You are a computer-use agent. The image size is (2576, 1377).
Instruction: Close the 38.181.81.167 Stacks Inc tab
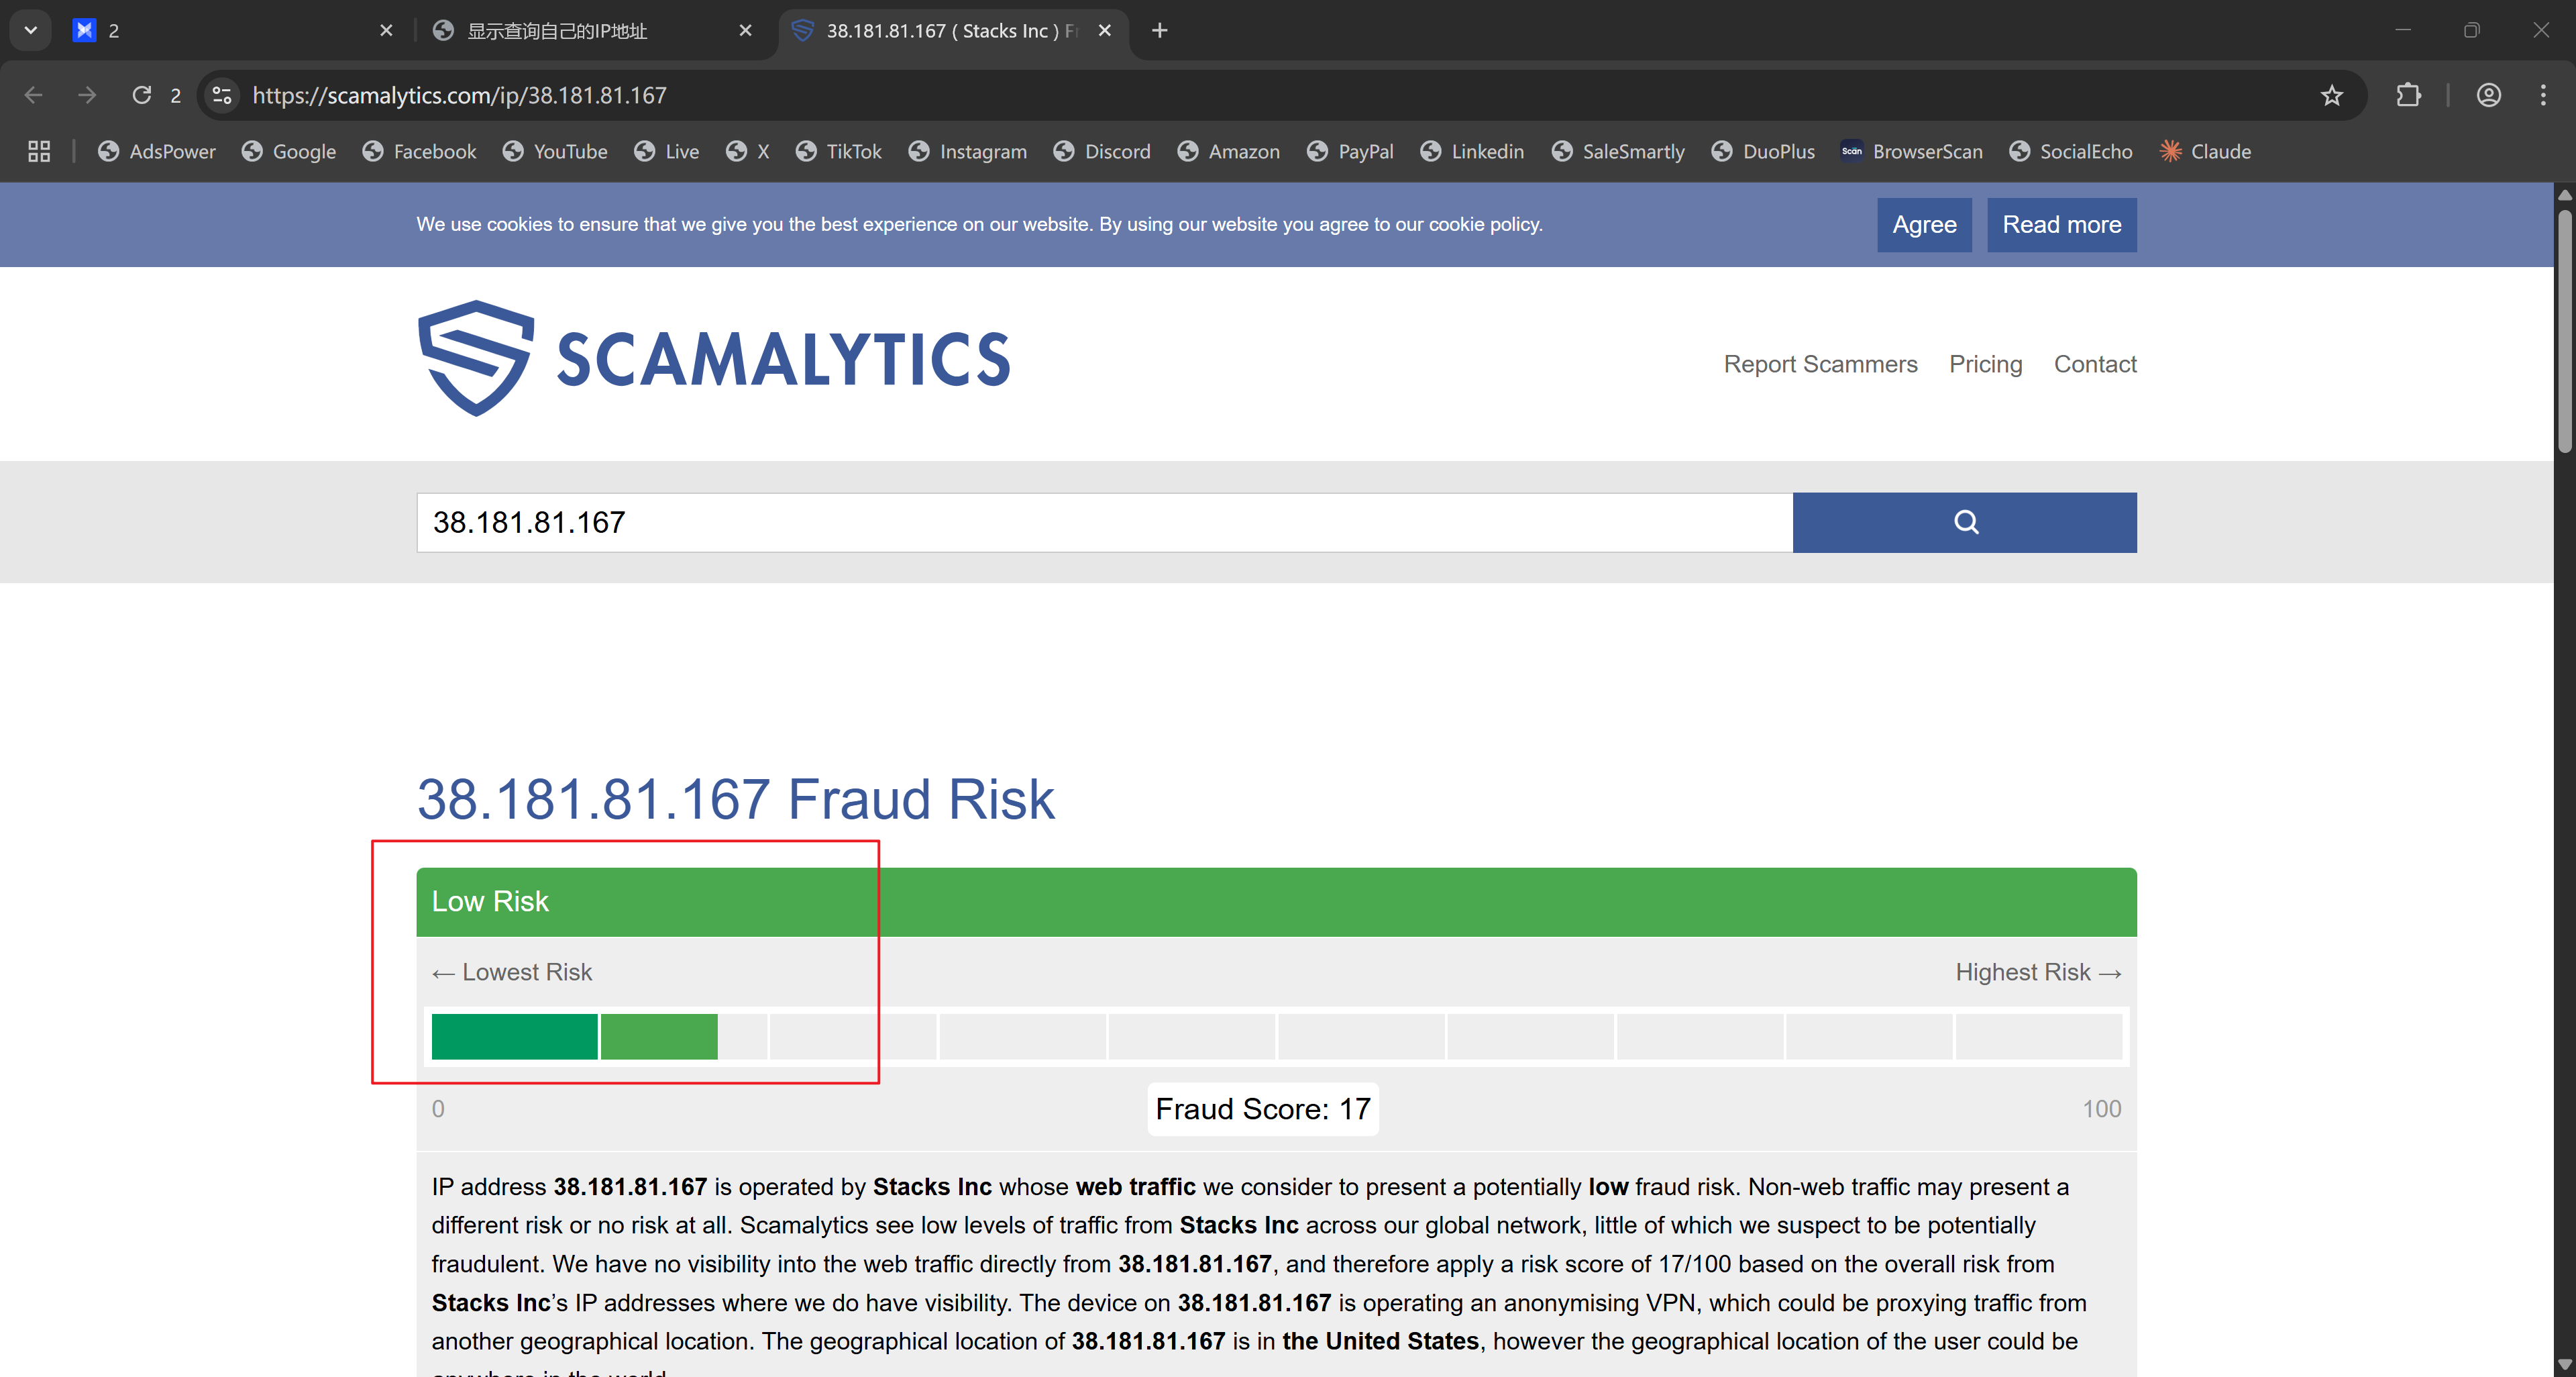[x=1104, y=31]
